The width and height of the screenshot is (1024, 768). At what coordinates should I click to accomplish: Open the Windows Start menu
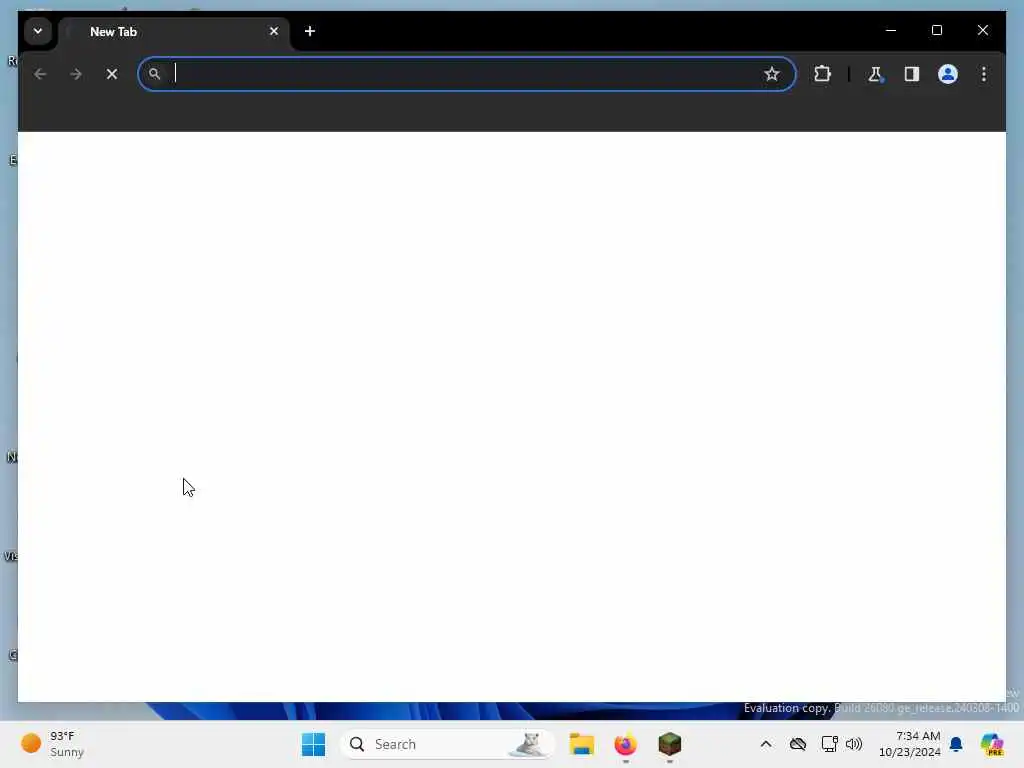313,744
